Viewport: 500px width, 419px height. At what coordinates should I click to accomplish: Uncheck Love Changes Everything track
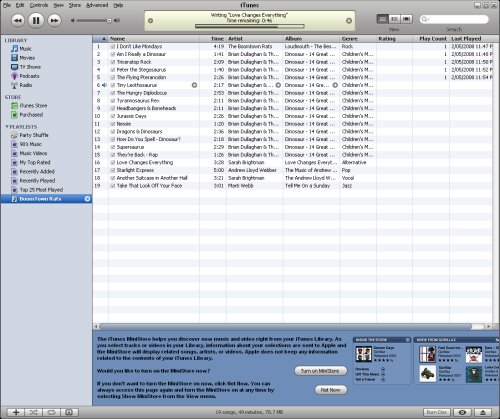[113, 163]
